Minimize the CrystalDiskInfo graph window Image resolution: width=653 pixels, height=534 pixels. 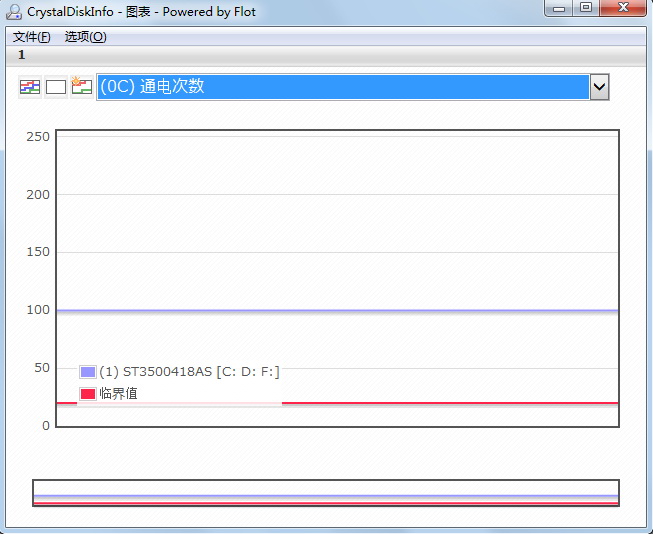(x=558, y=8)
